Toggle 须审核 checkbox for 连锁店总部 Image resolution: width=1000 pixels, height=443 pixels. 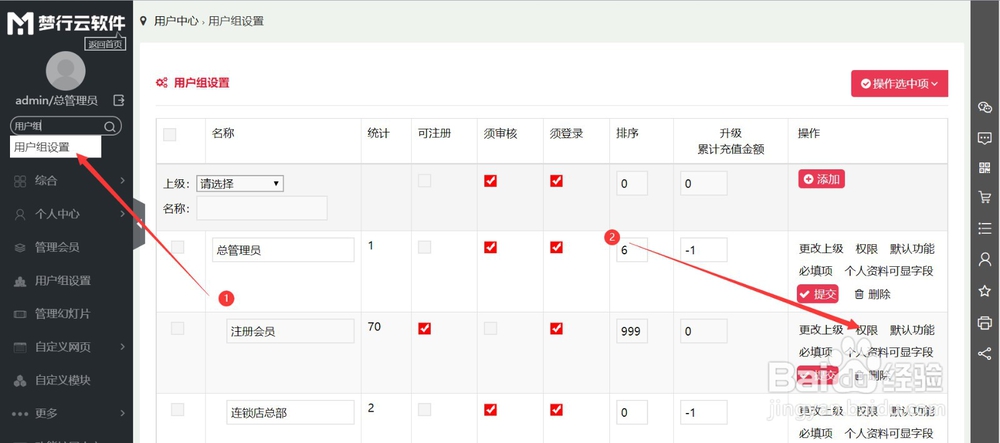[x=490, y=409]
